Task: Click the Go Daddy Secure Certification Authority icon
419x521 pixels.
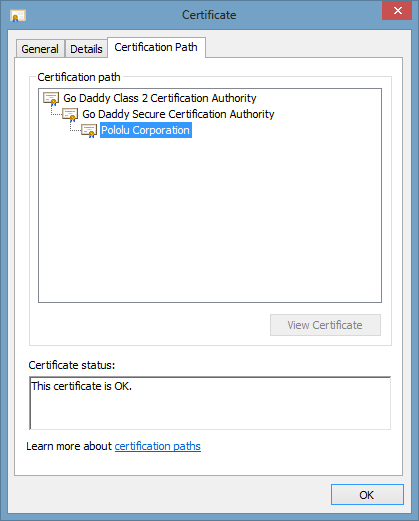Action: (70, 115)
